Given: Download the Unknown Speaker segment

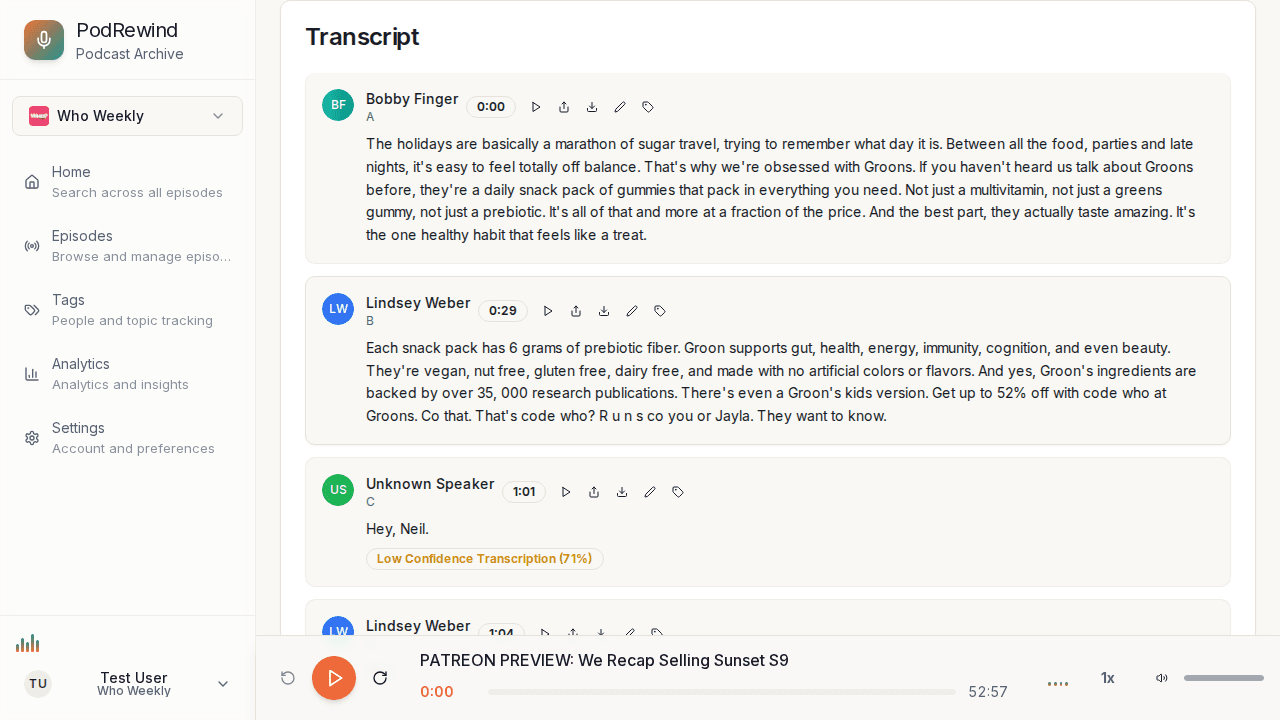Looking at the screenshot, I should click(x=622, y=492).
